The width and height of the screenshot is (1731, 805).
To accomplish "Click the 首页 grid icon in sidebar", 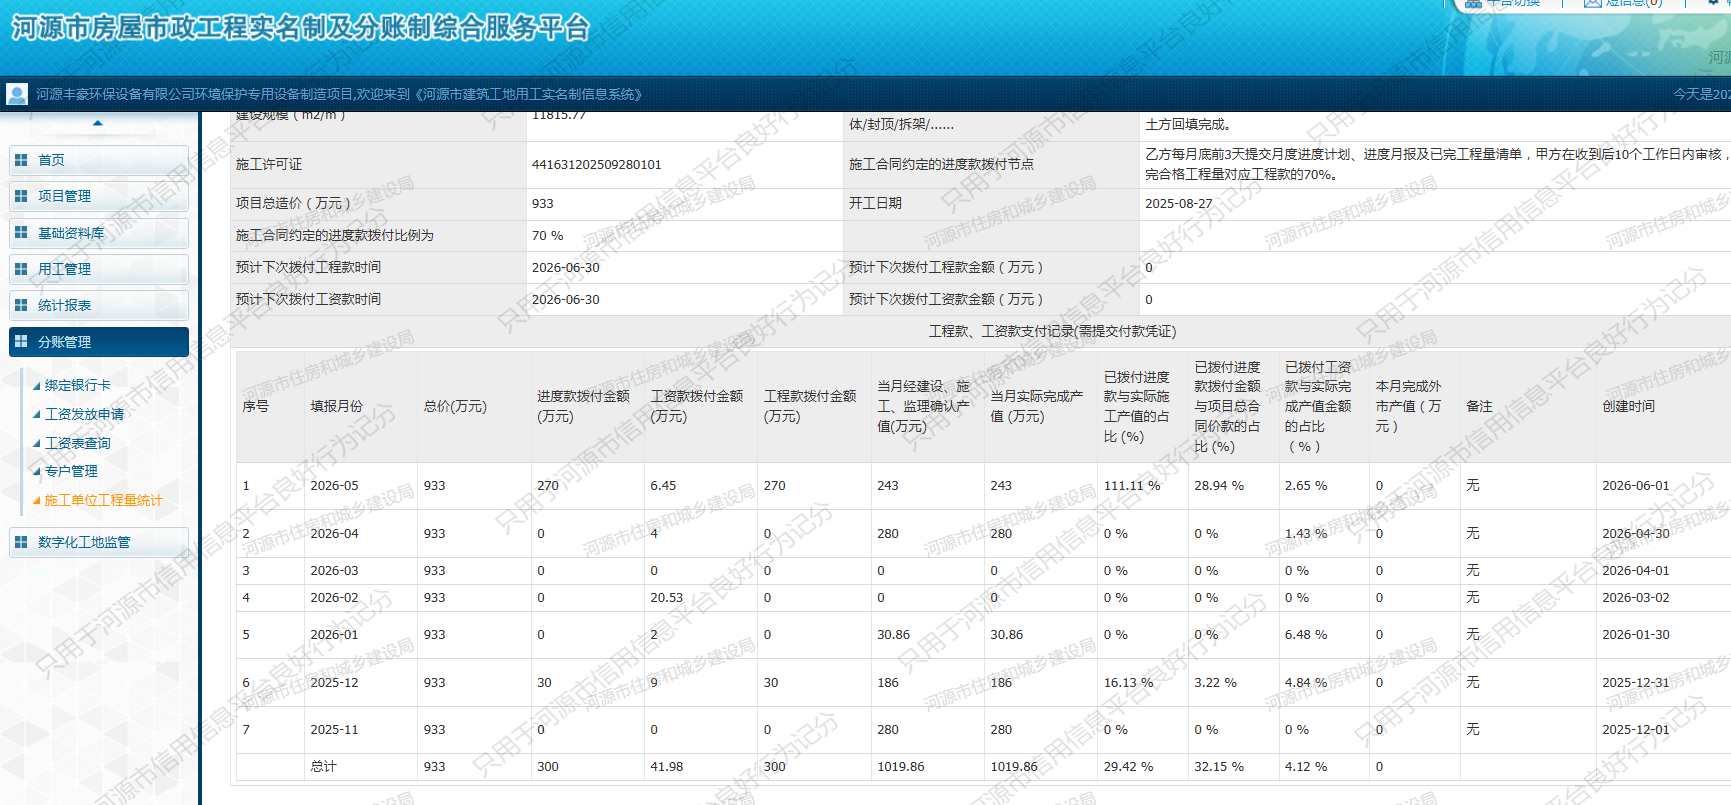I will (21, 160).
